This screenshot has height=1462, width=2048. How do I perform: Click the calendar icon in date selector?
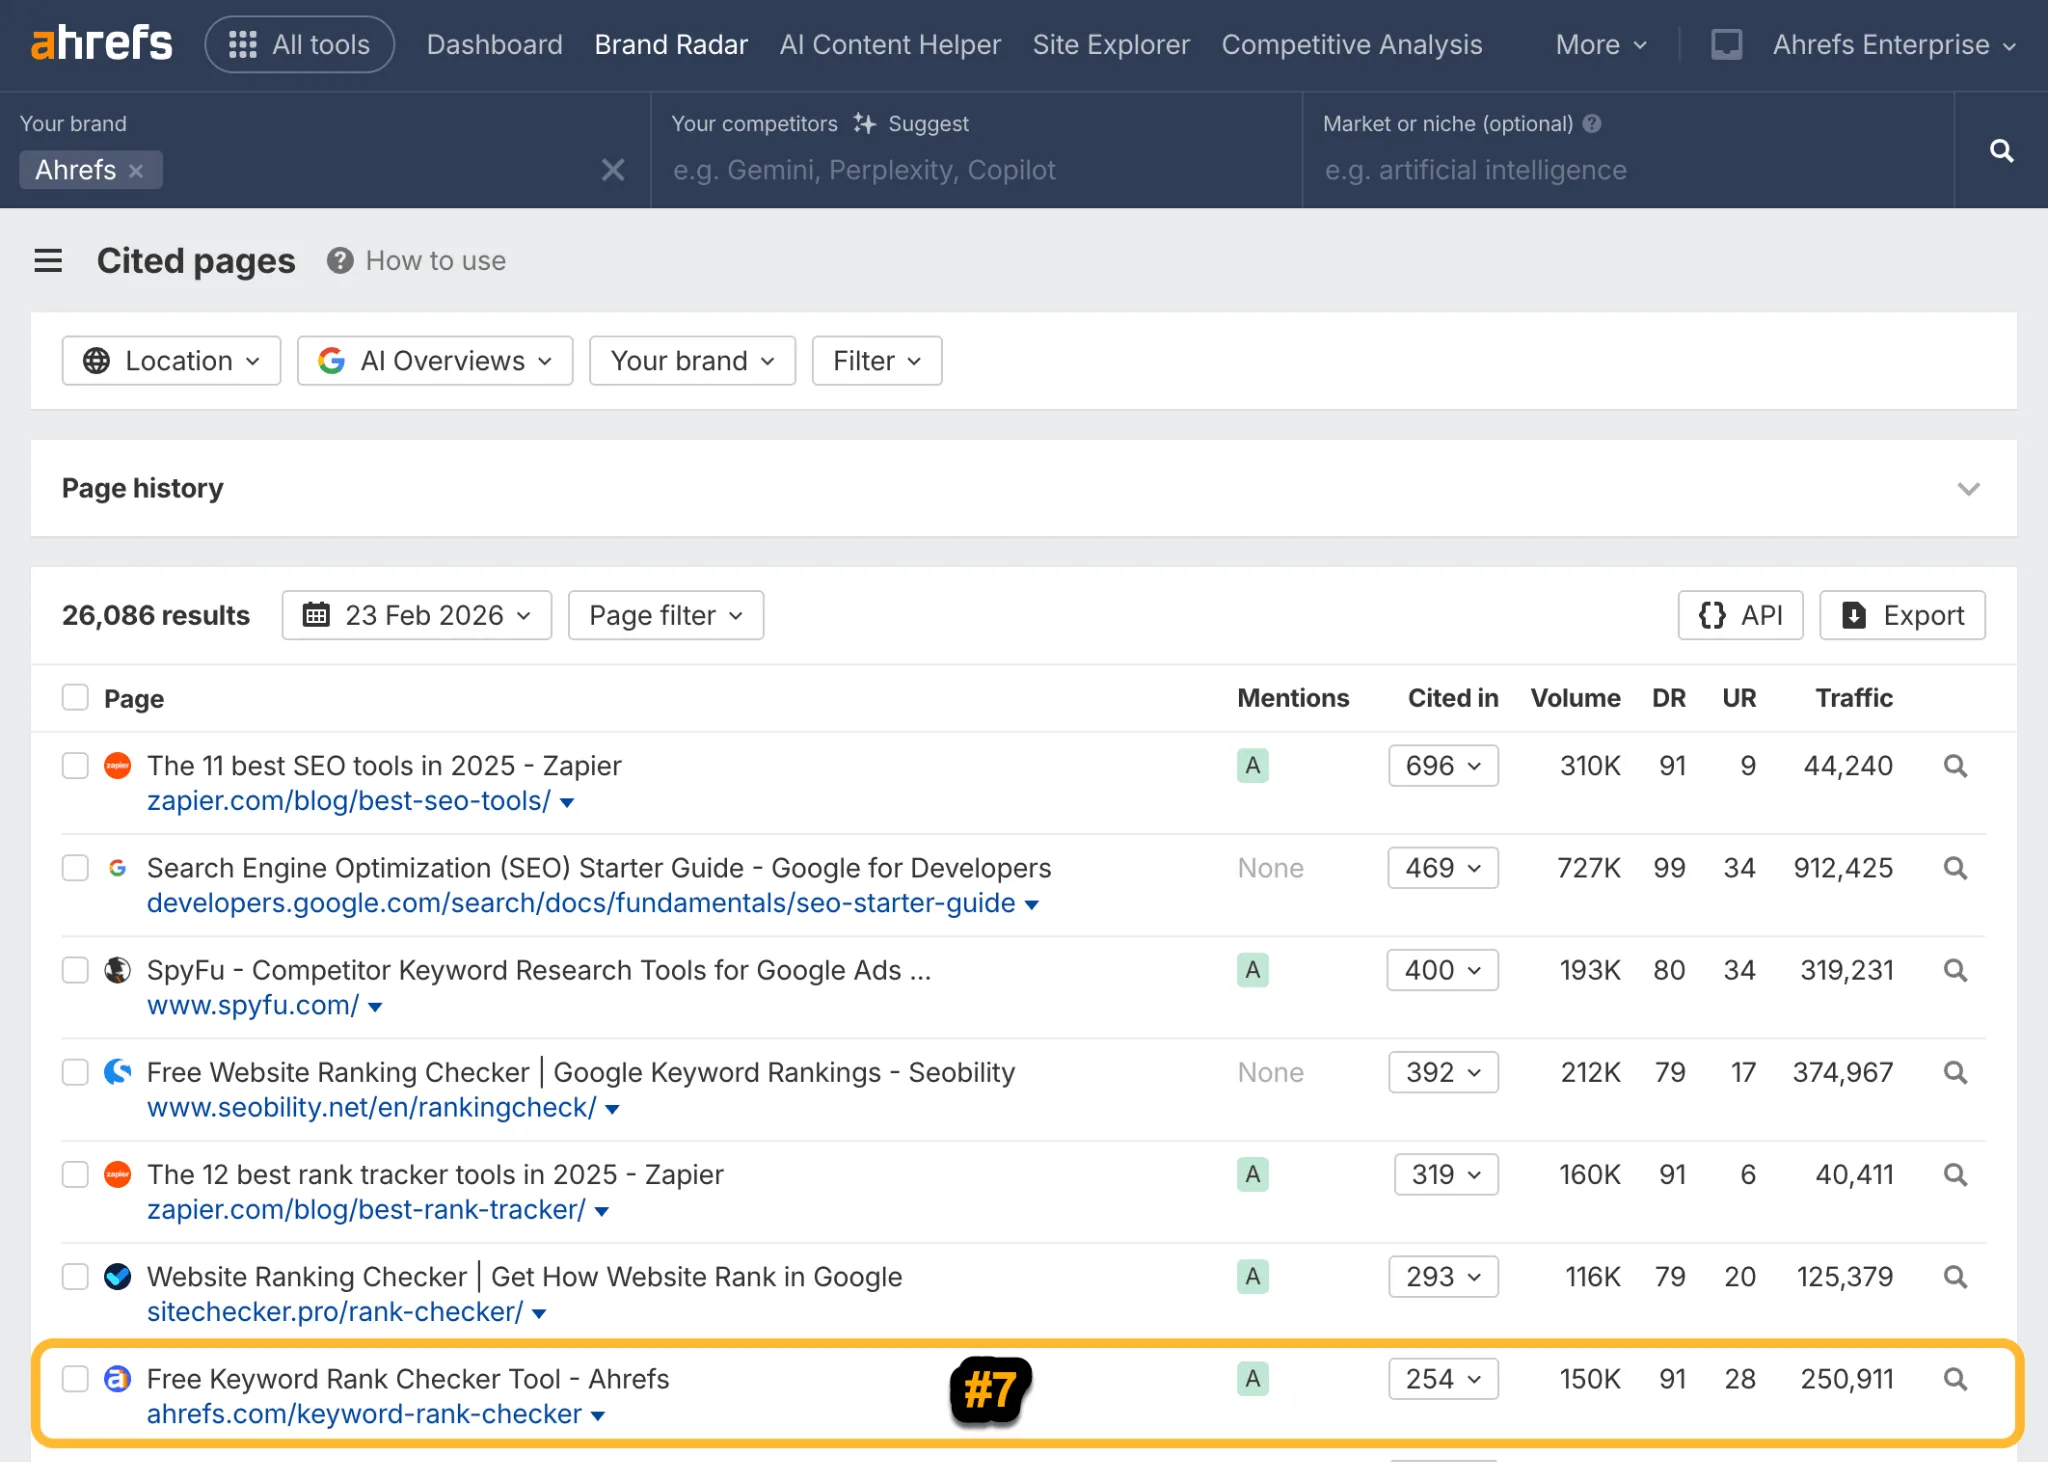317,615
